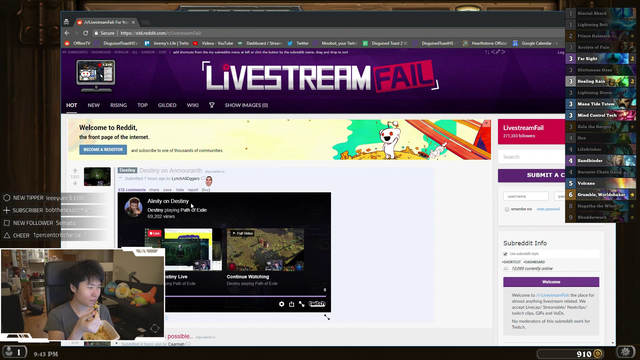640x360 pixels.
Task: Switch to the RISING tab
Action: click(118, 105)
